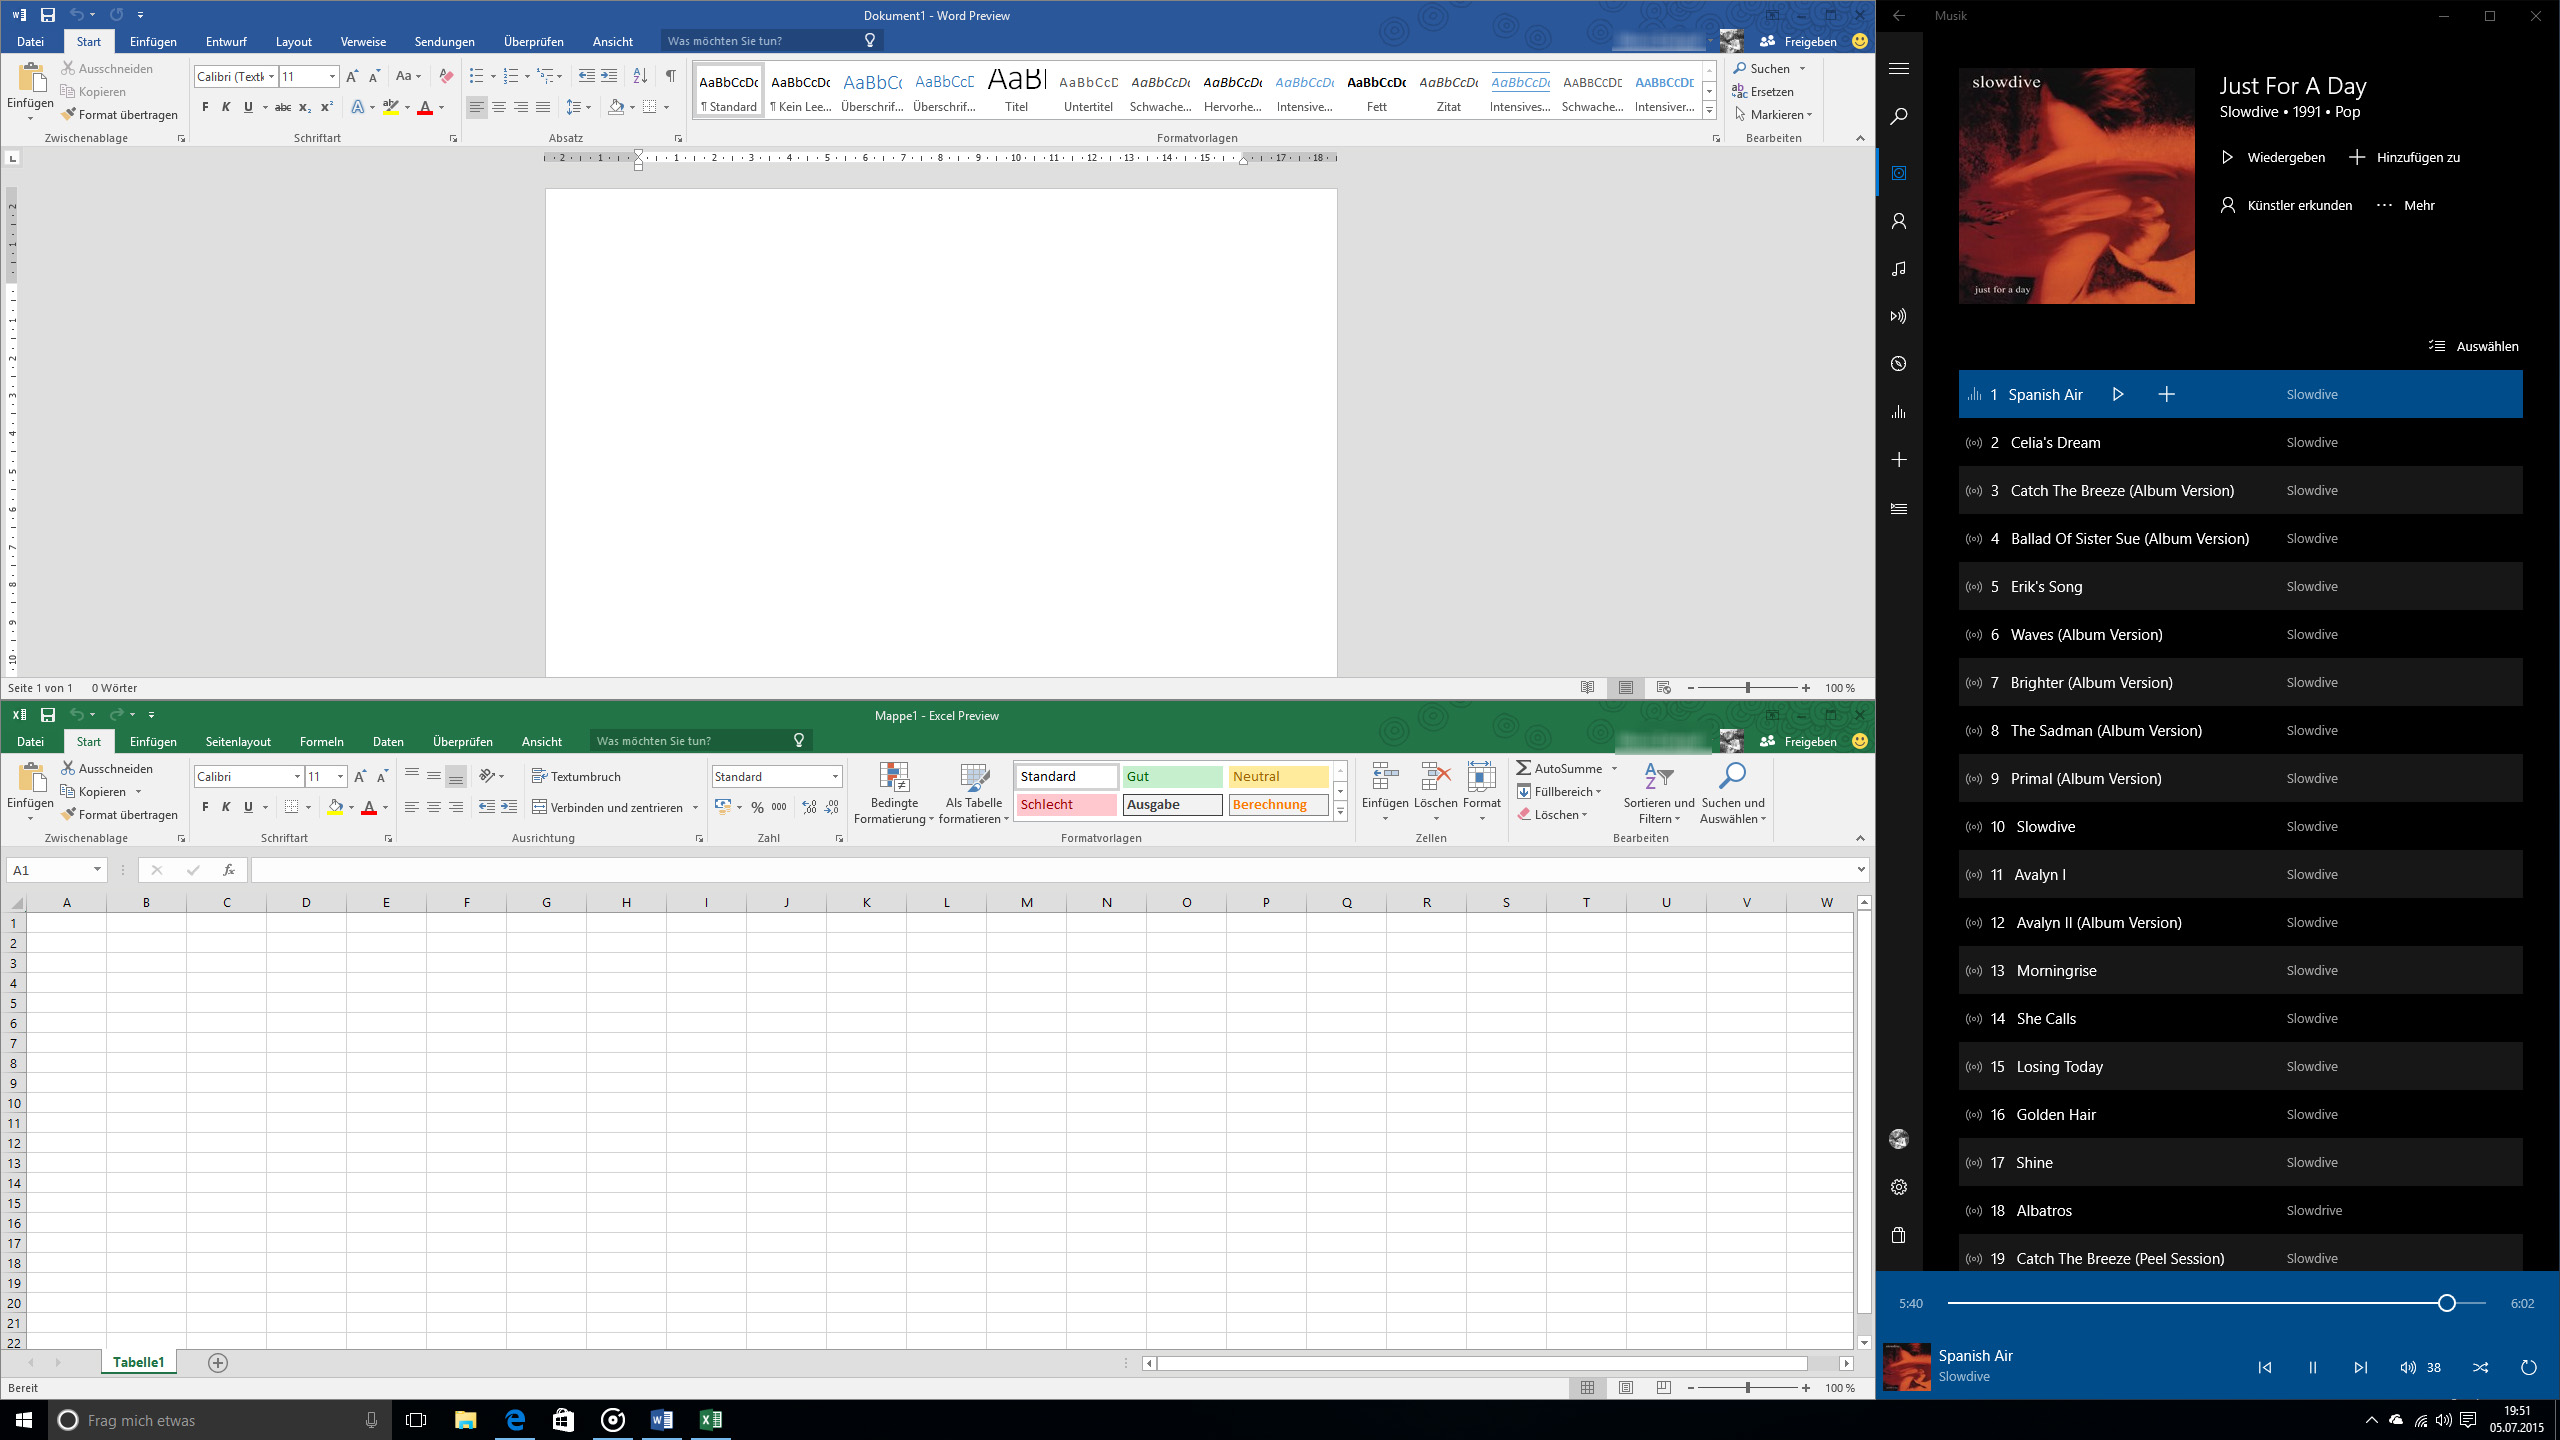Open Excel Name Box dropdown arrow

click(97, 870)
